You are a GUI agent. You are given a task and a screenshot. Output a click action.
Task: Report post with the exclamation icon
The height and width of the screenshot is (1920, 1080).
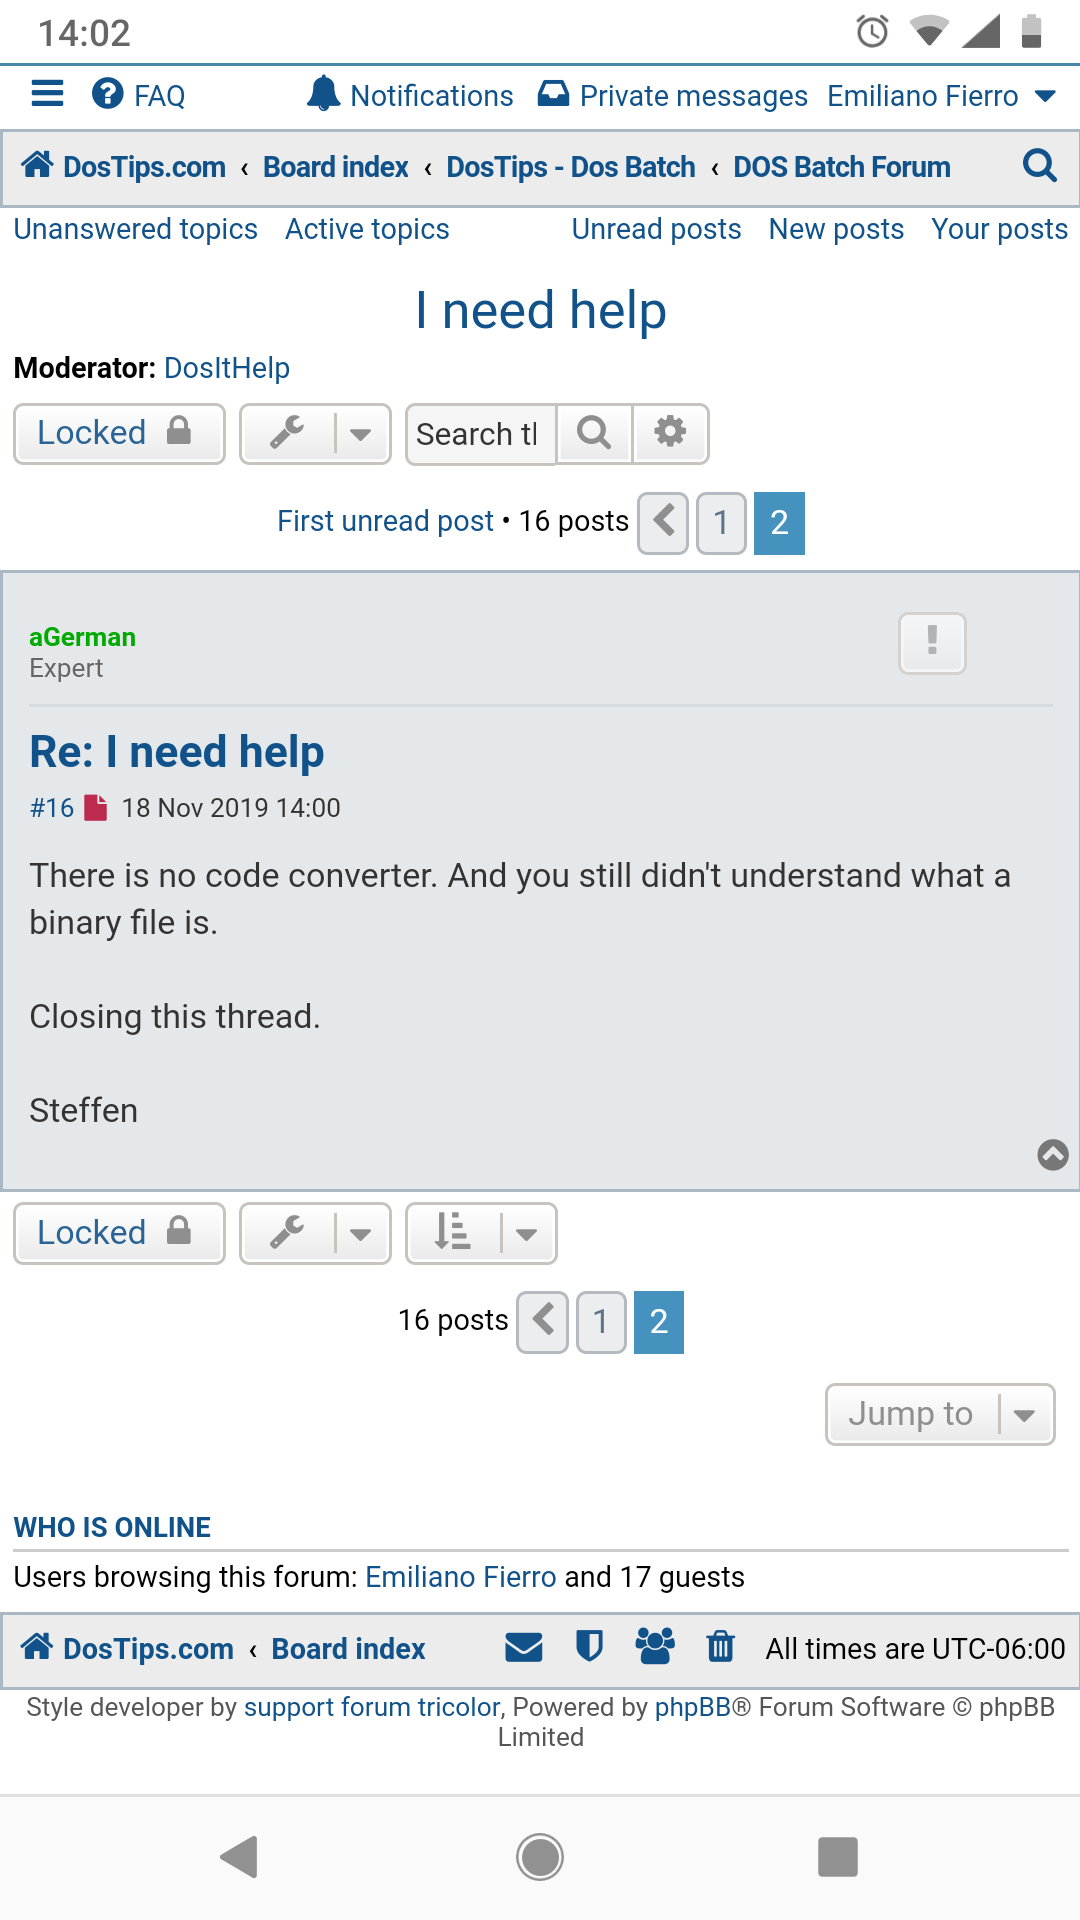(x=932, y=643)
